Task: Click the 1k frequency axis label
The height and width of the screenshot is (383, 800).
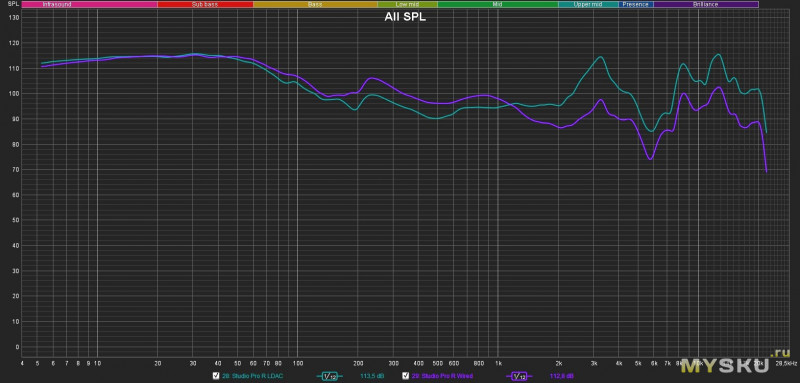Action: tap(498, 363)
